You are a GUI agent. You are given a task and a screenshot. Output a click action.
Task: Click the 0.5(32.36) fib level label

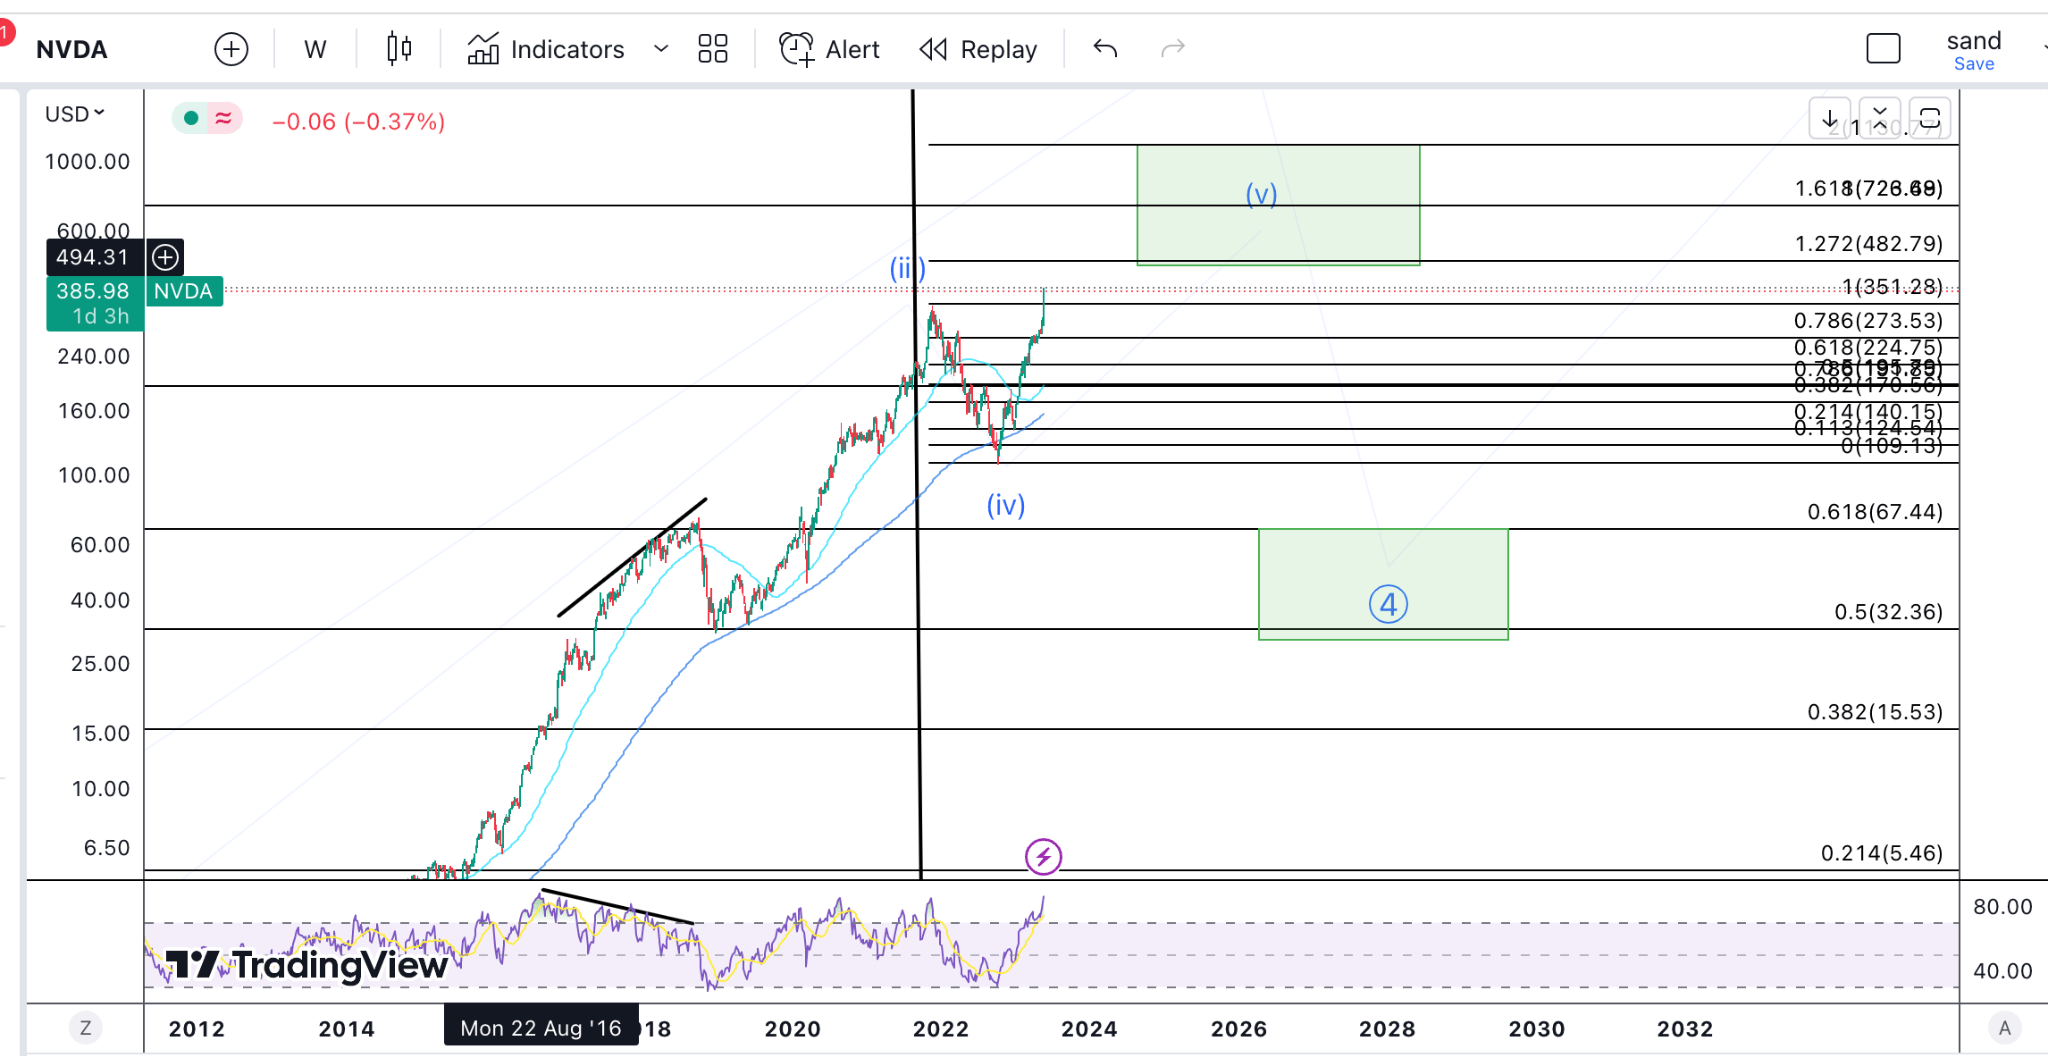click(1888, 612)
